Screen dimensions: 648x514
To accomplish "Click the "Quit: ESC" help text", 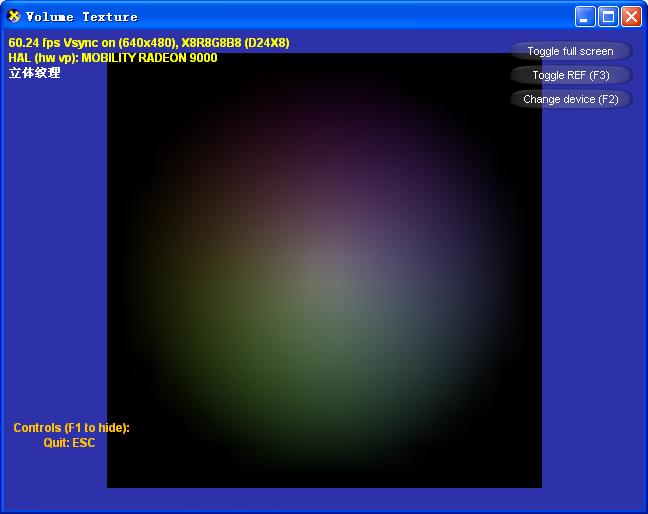I will (69, 442).
